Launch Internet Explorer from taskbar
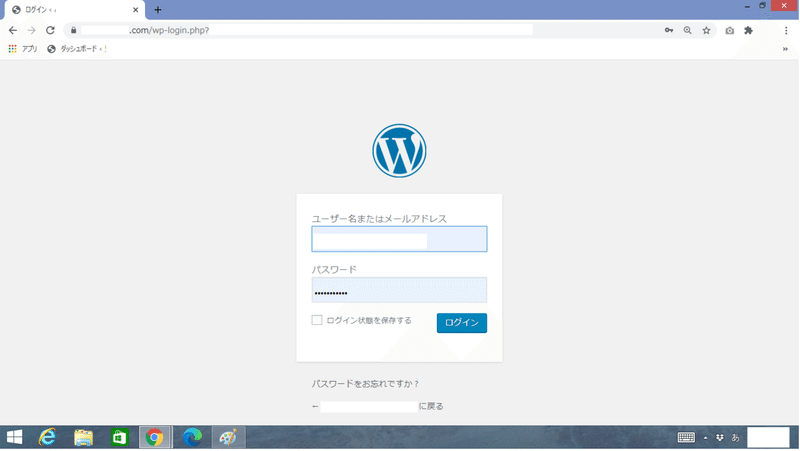The height and width of the screenshot is (451, 800). [47, 437]
